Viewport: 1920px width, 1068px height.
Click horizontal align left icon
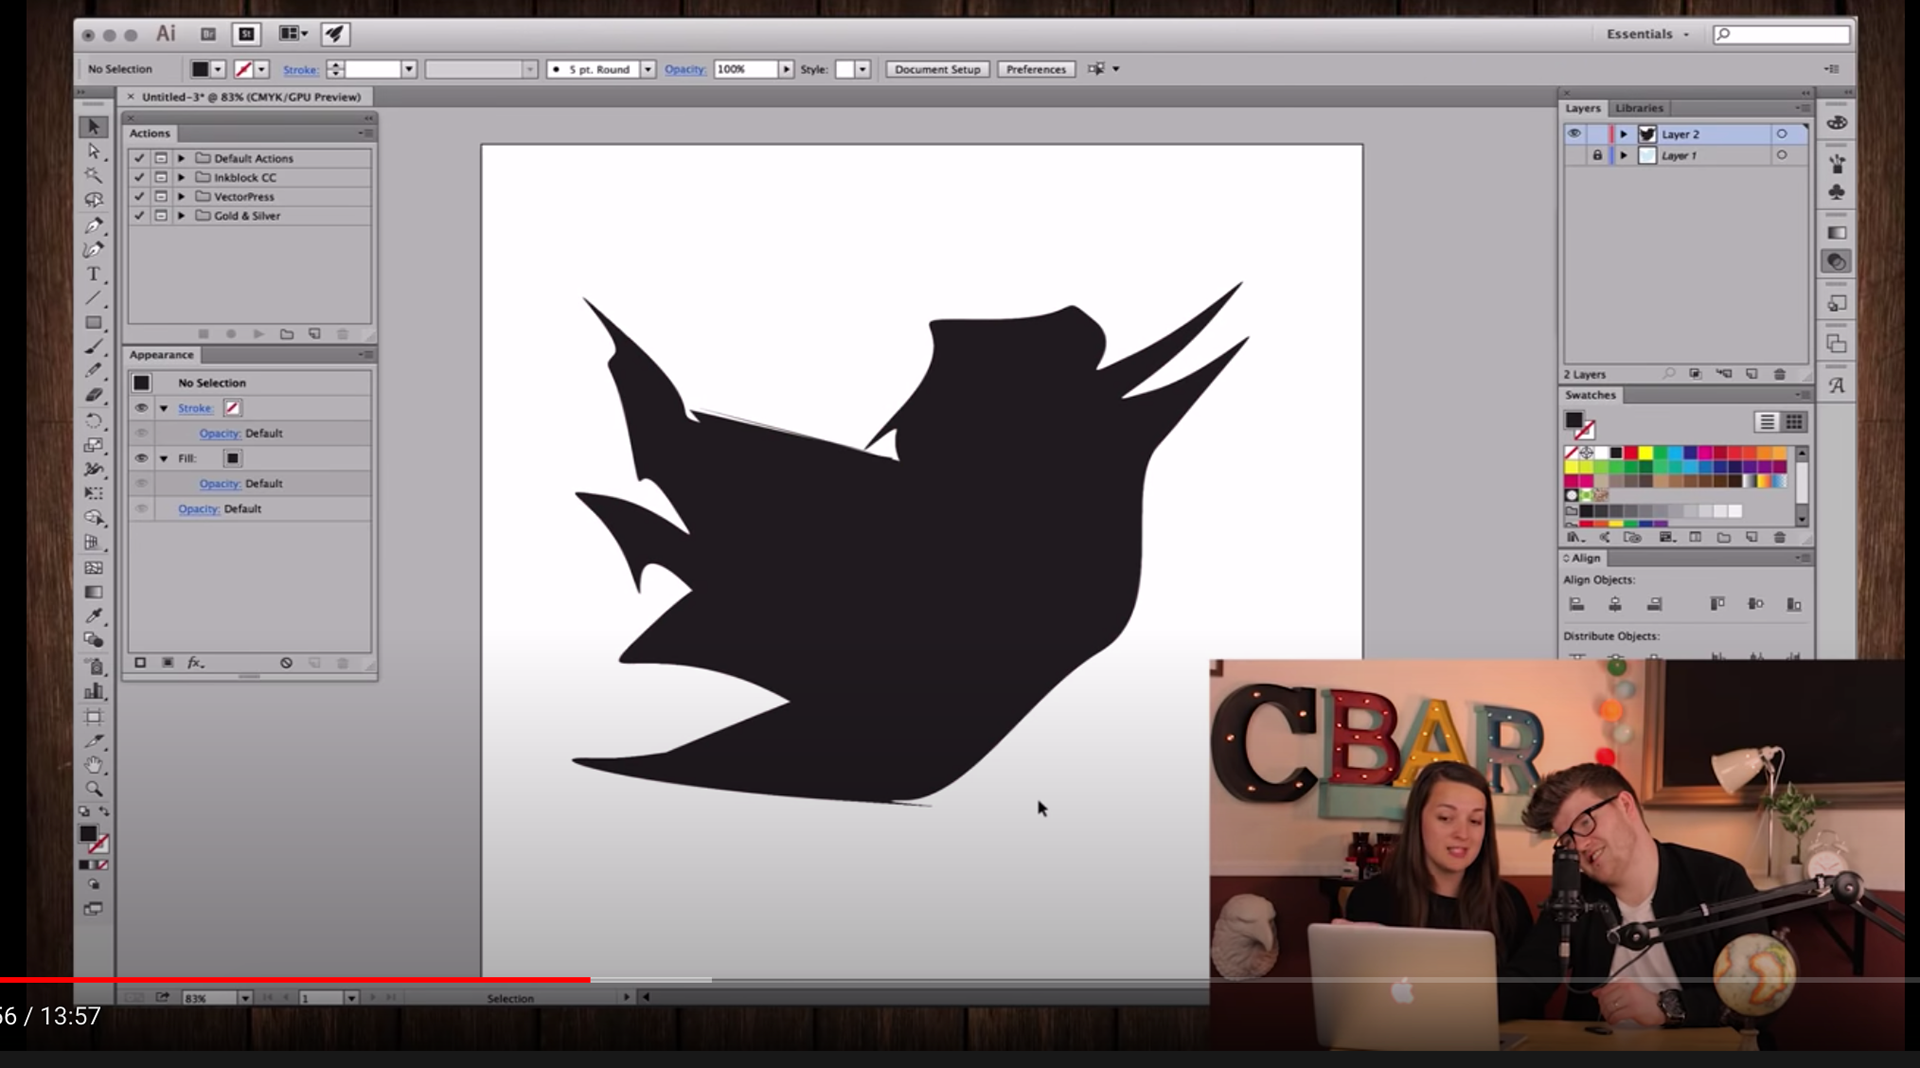pyautogui.click(x=1577, y=604)
